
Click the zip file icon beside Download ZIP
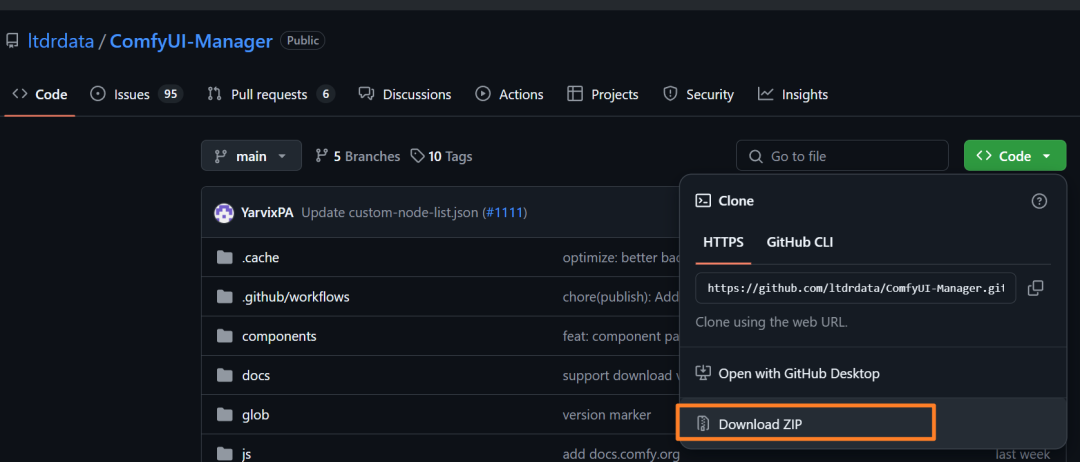click(x=703, y=424)
